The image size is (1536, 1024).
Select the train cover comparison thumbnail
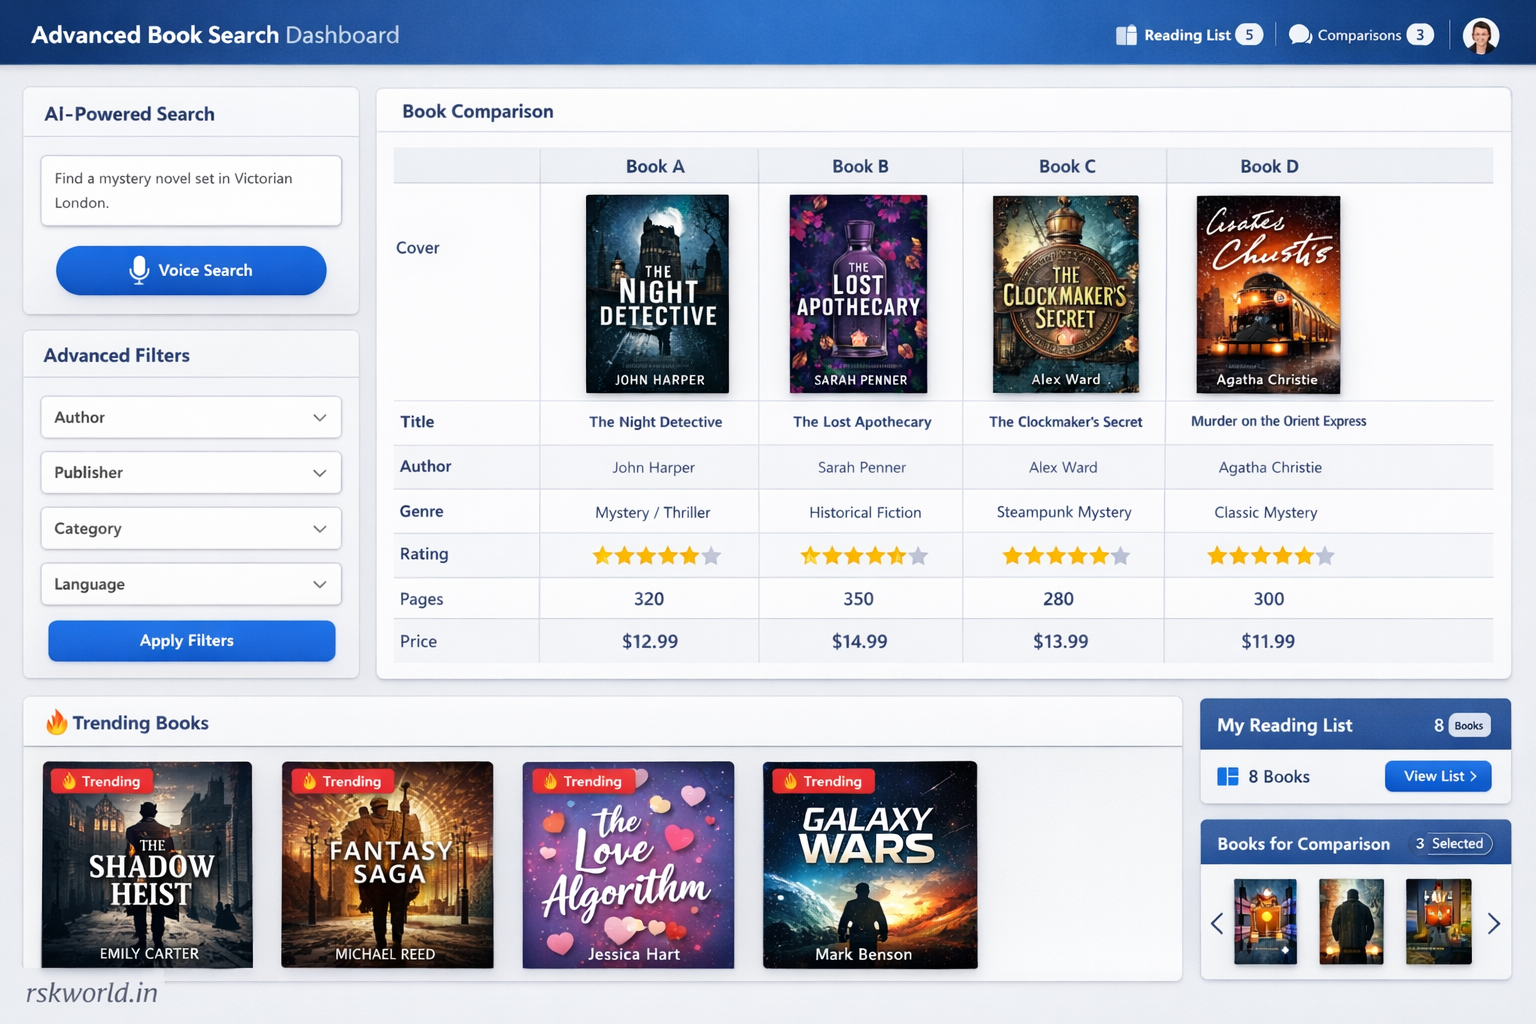[1265, 922]
